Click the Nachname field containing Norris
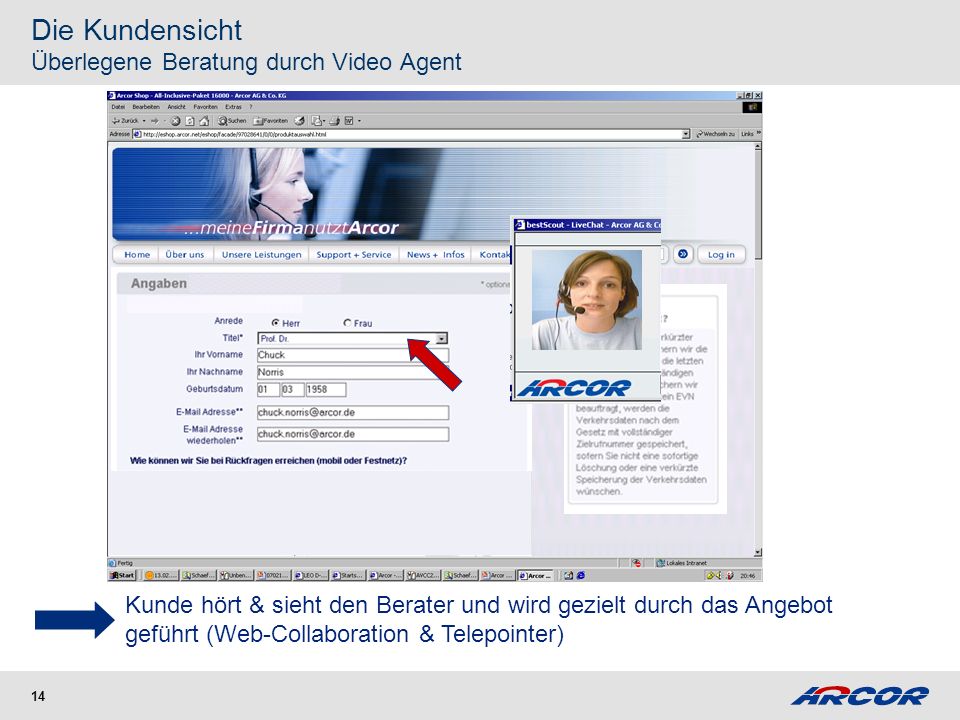The width and height of the screenshot is (960, 720). [x=353, y=372]
